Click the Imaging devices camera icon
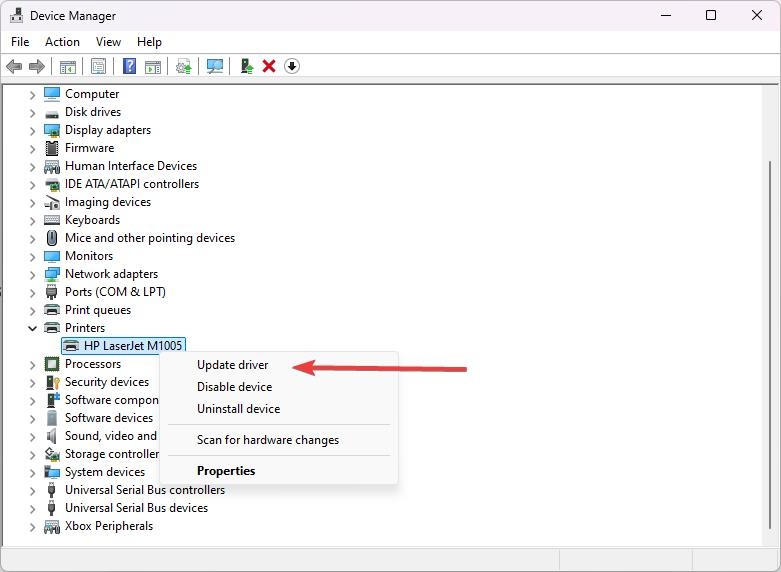781x572 pixels. coord(52,202)
